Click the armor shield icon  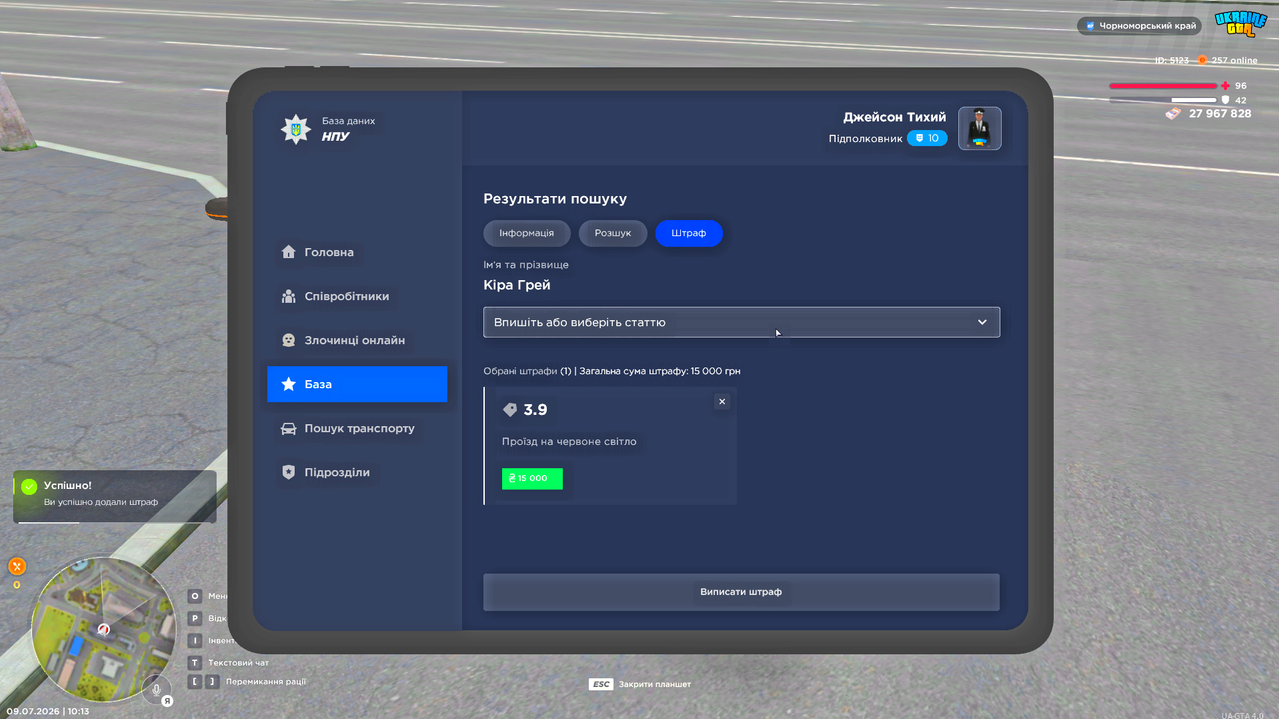(x=1225, y=100)
